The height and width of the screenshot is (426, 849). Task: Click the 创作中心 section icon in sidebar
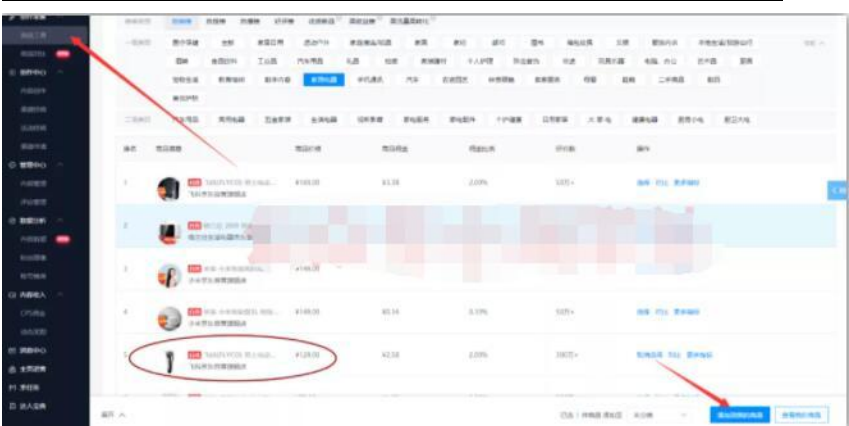[11, 73]
